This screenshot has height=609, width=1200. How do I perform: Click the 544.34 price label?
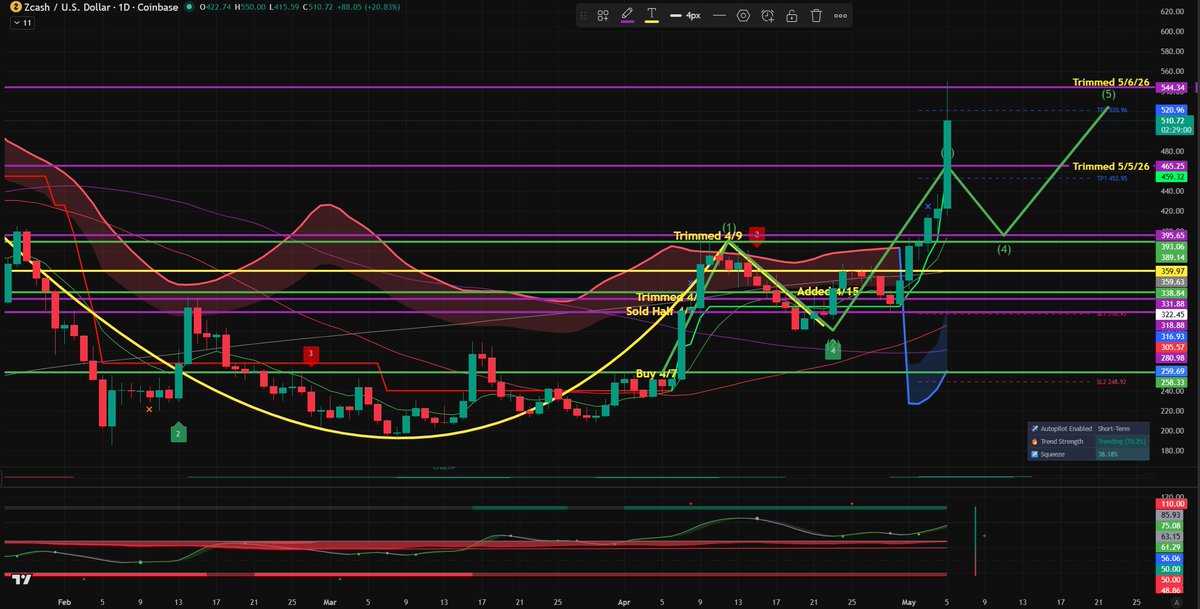click(x=1173, y=88)
